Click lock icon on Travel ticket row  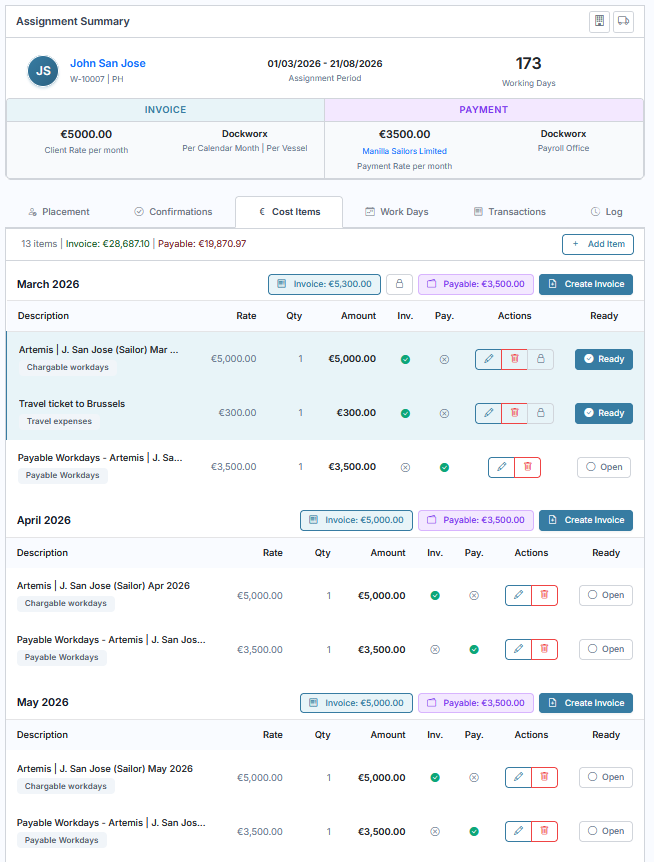(x=541, y=413)
